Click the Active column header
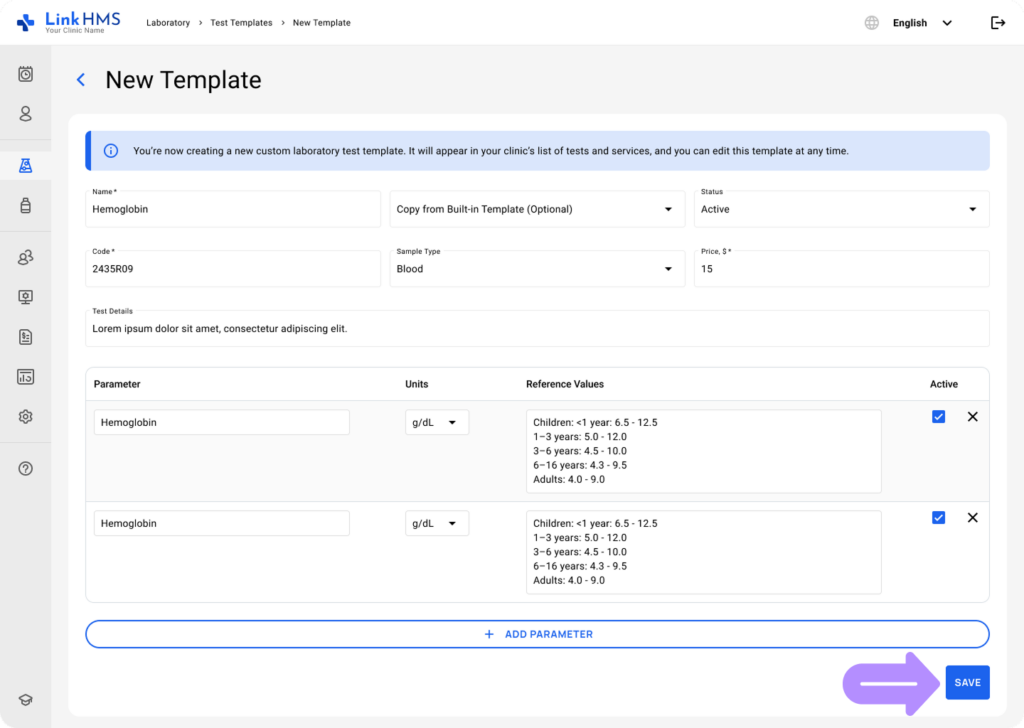Image resolution: width=1024 pixels, height=728 pixels. coord(944,384)
